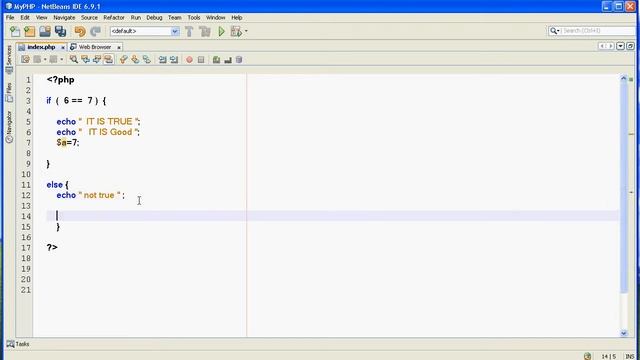Screen dimensions: 640x360
Task: Click Next Bookmark icon
Action: 135,60
